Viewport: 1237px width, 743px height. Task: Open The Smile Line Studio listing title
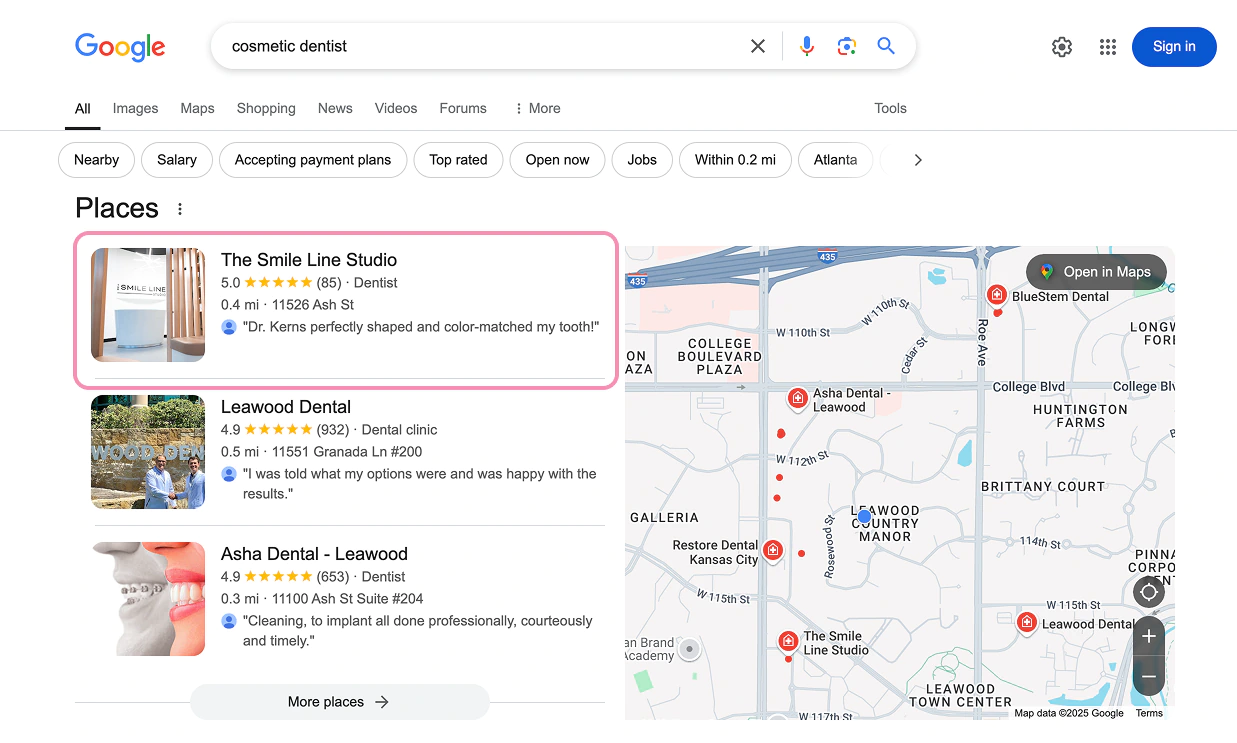(309, 260)
